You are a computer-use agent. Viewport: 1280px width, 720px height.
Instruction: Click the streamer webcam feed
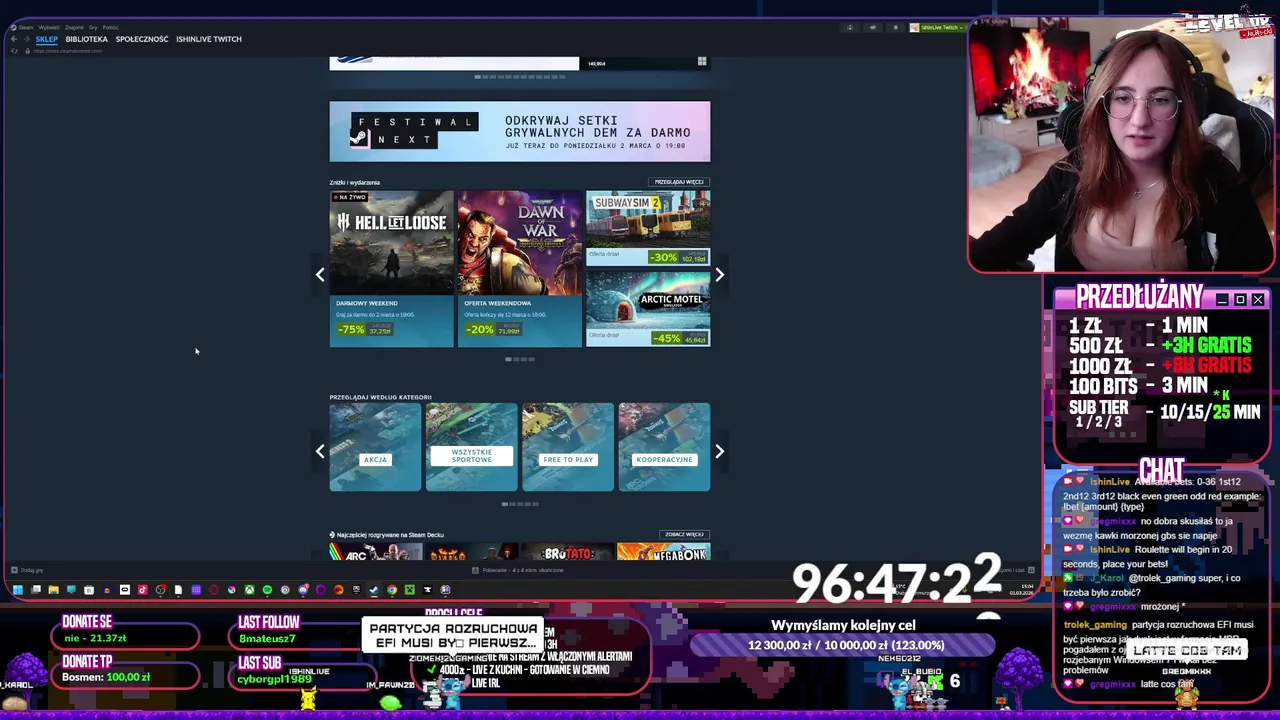1120,146
